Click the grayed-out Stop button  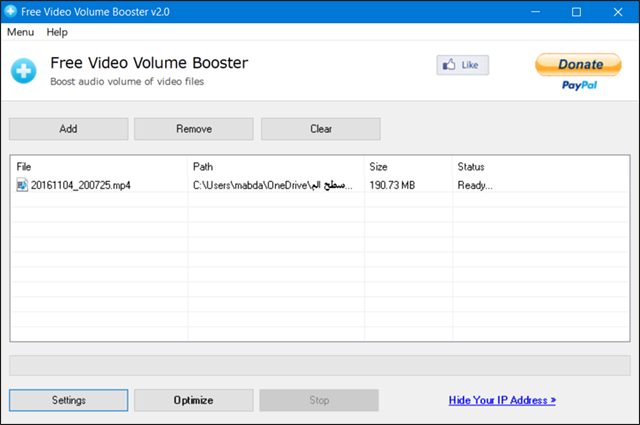coord(319,400)
